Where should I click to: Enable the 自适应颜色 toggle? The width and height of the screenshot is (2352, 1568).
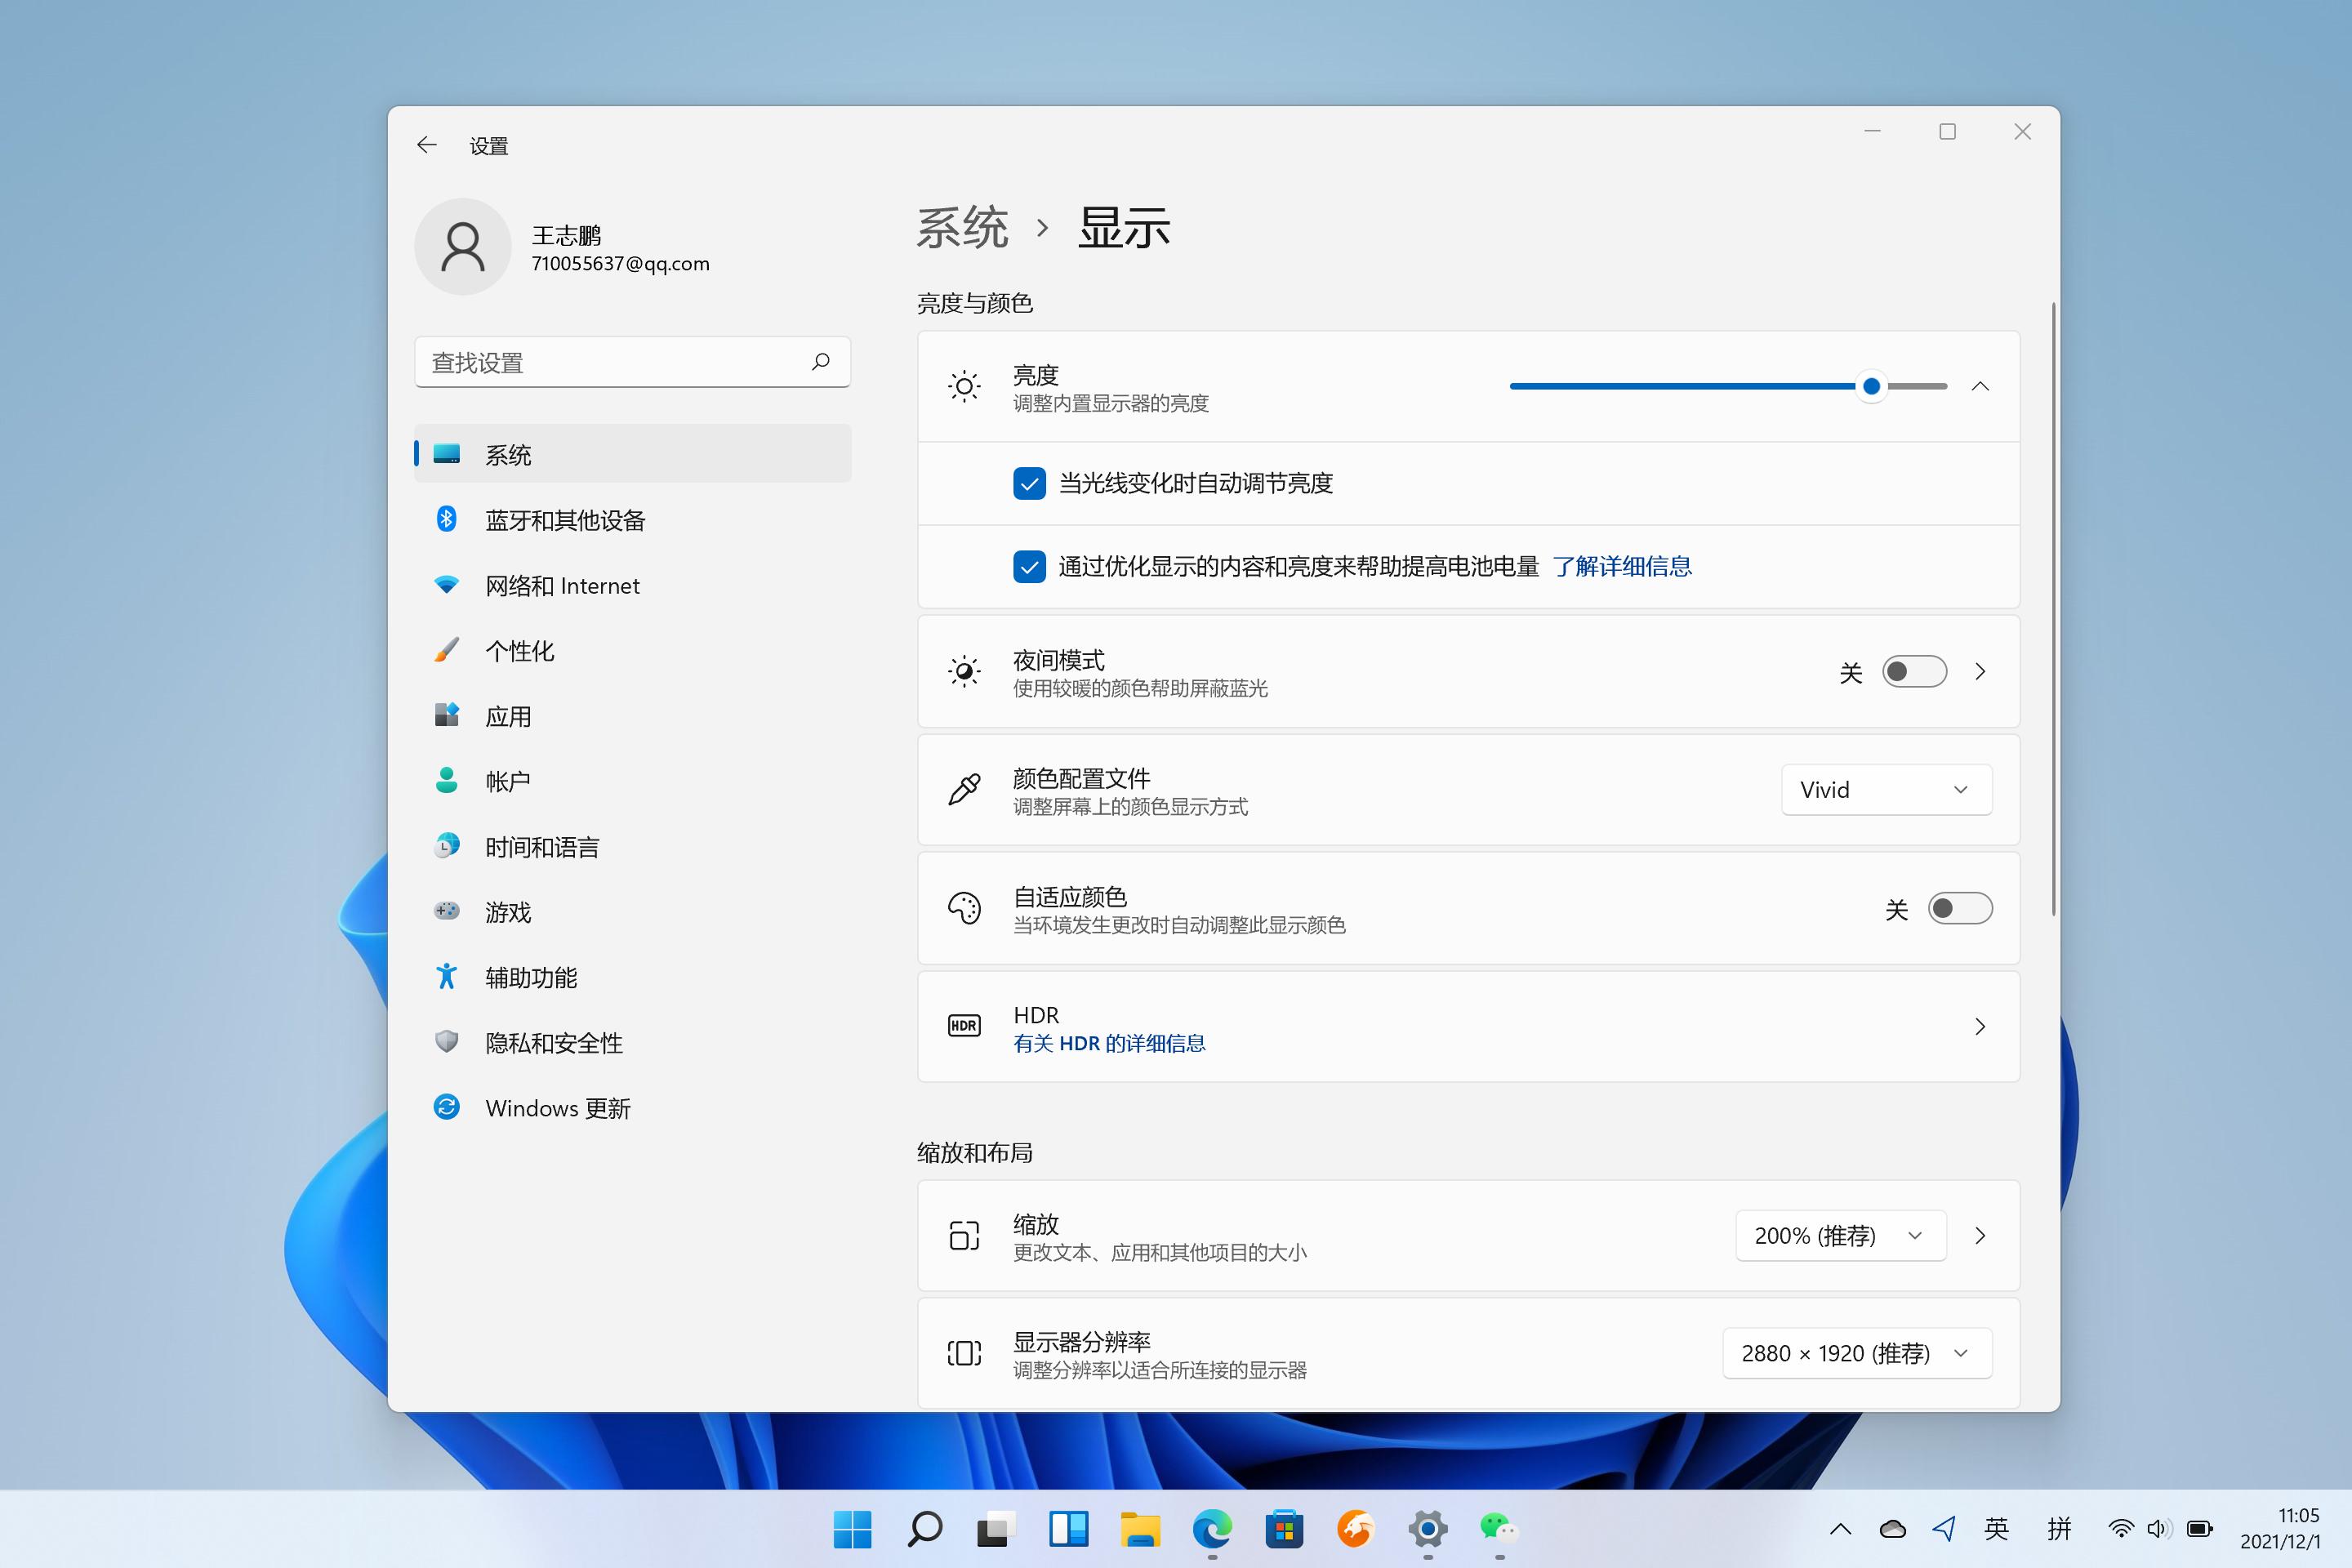1959,908
